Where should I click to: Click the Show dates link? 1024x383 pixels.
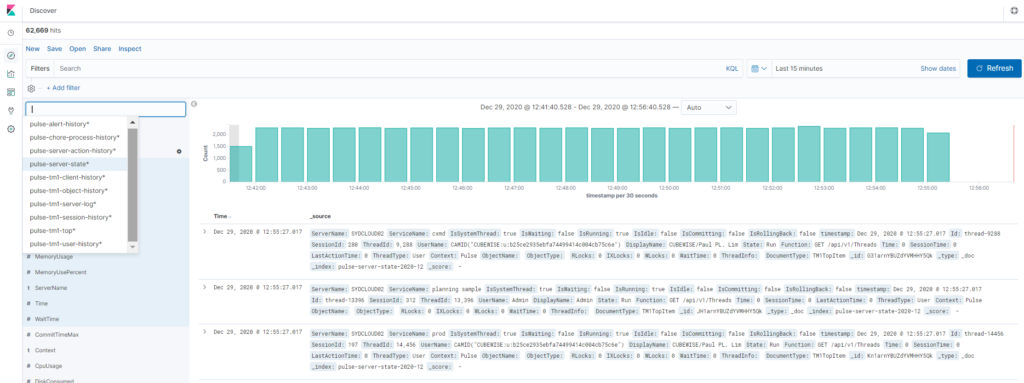coord(938,68)
